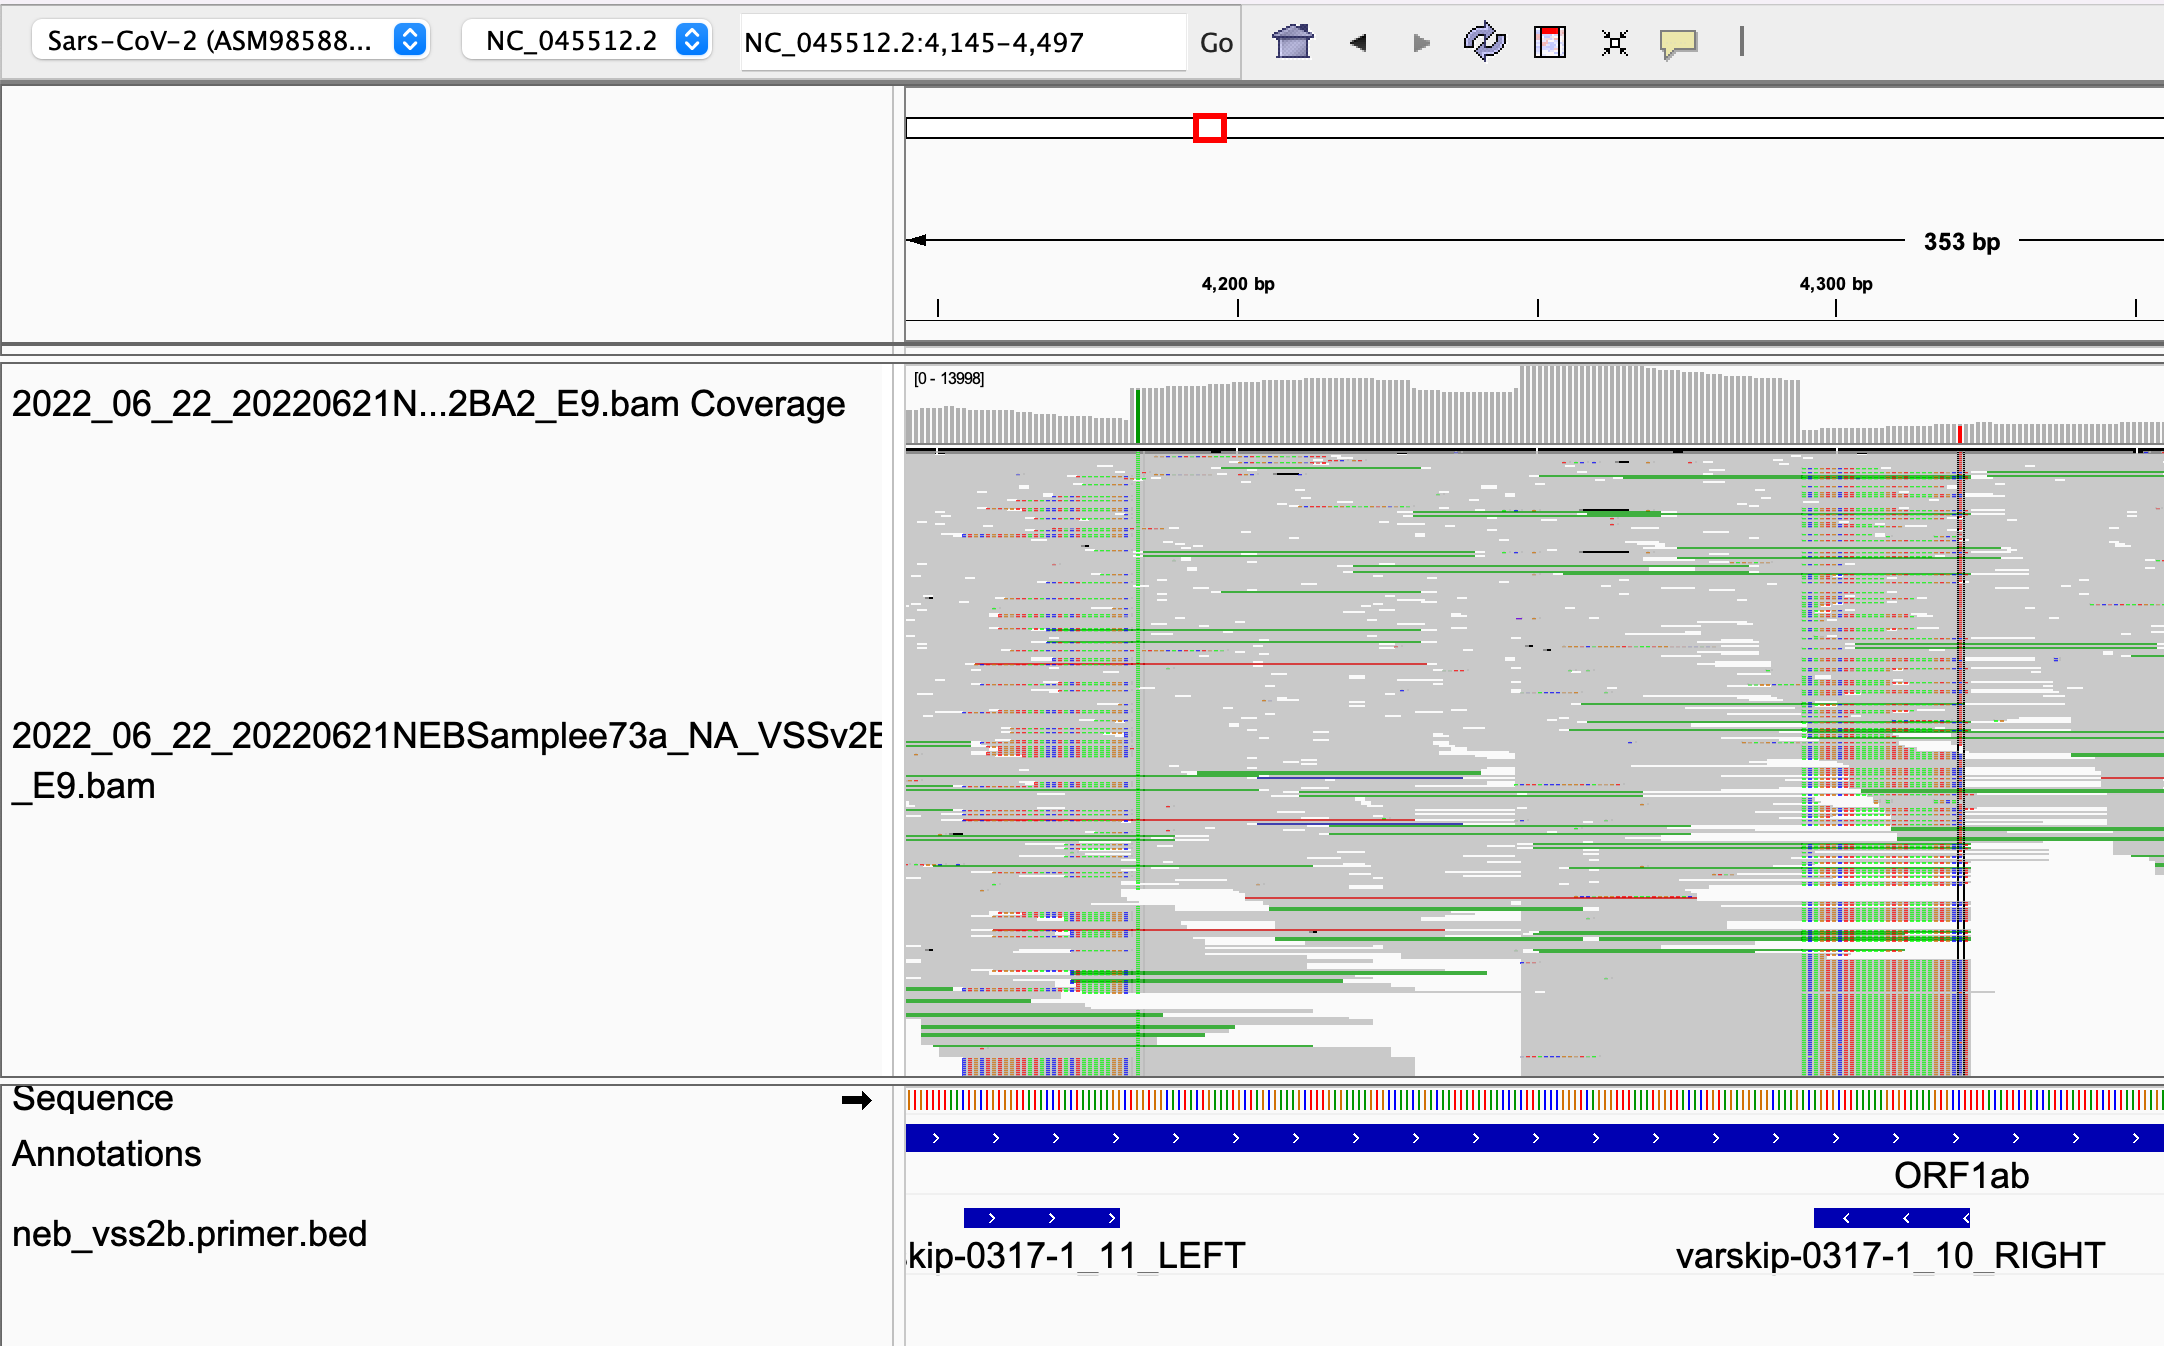Toggle the yellow popup behavior speech bubble
This screenshot has width=2164, height=1346.
[x=1678, y=42]
